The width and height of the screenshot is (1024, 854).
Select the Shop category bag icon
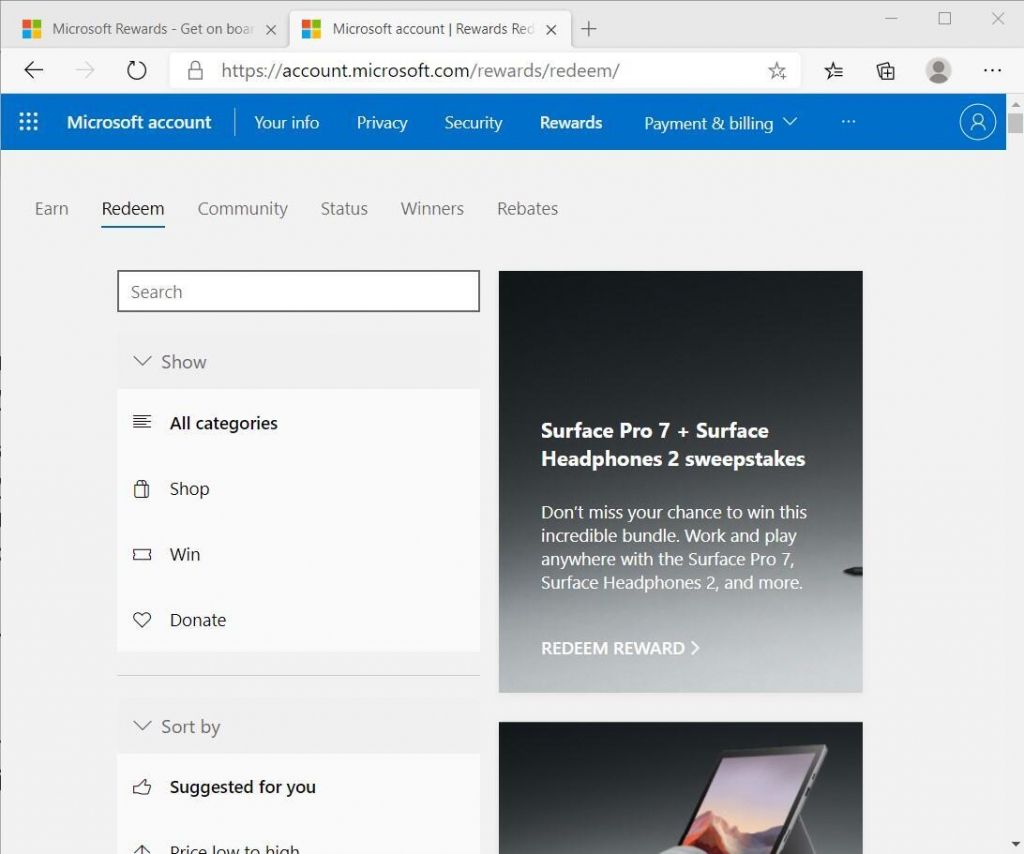(142, 488)
